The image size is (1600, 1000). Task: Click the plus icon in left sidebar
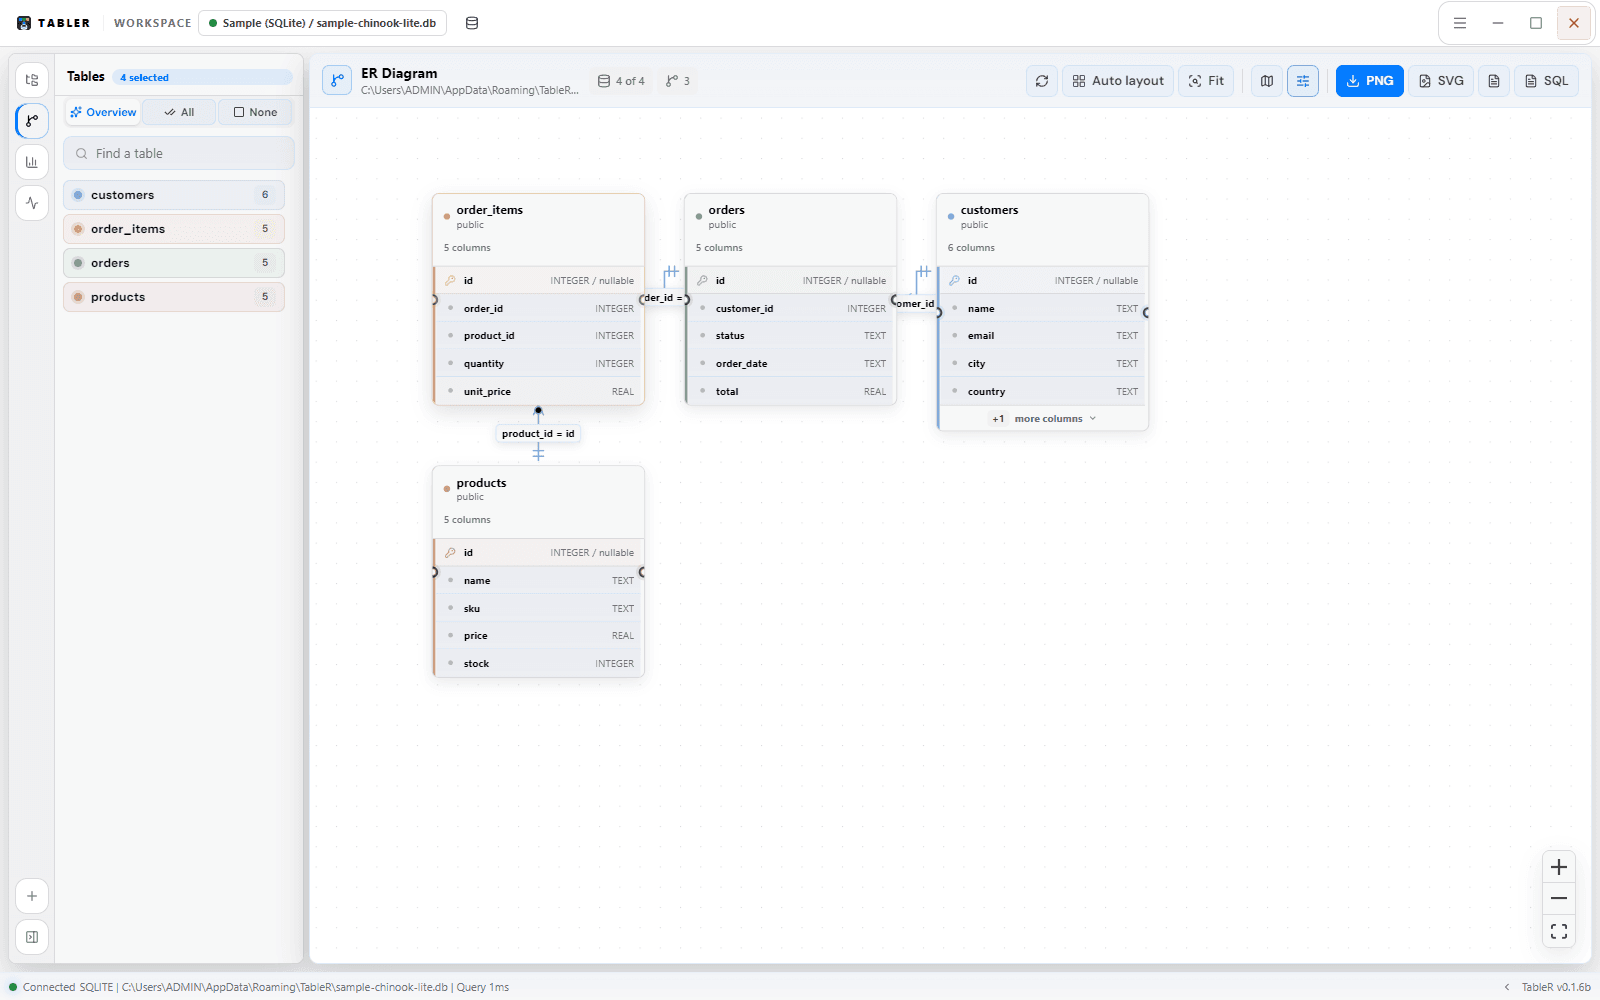tap(32, 896)
